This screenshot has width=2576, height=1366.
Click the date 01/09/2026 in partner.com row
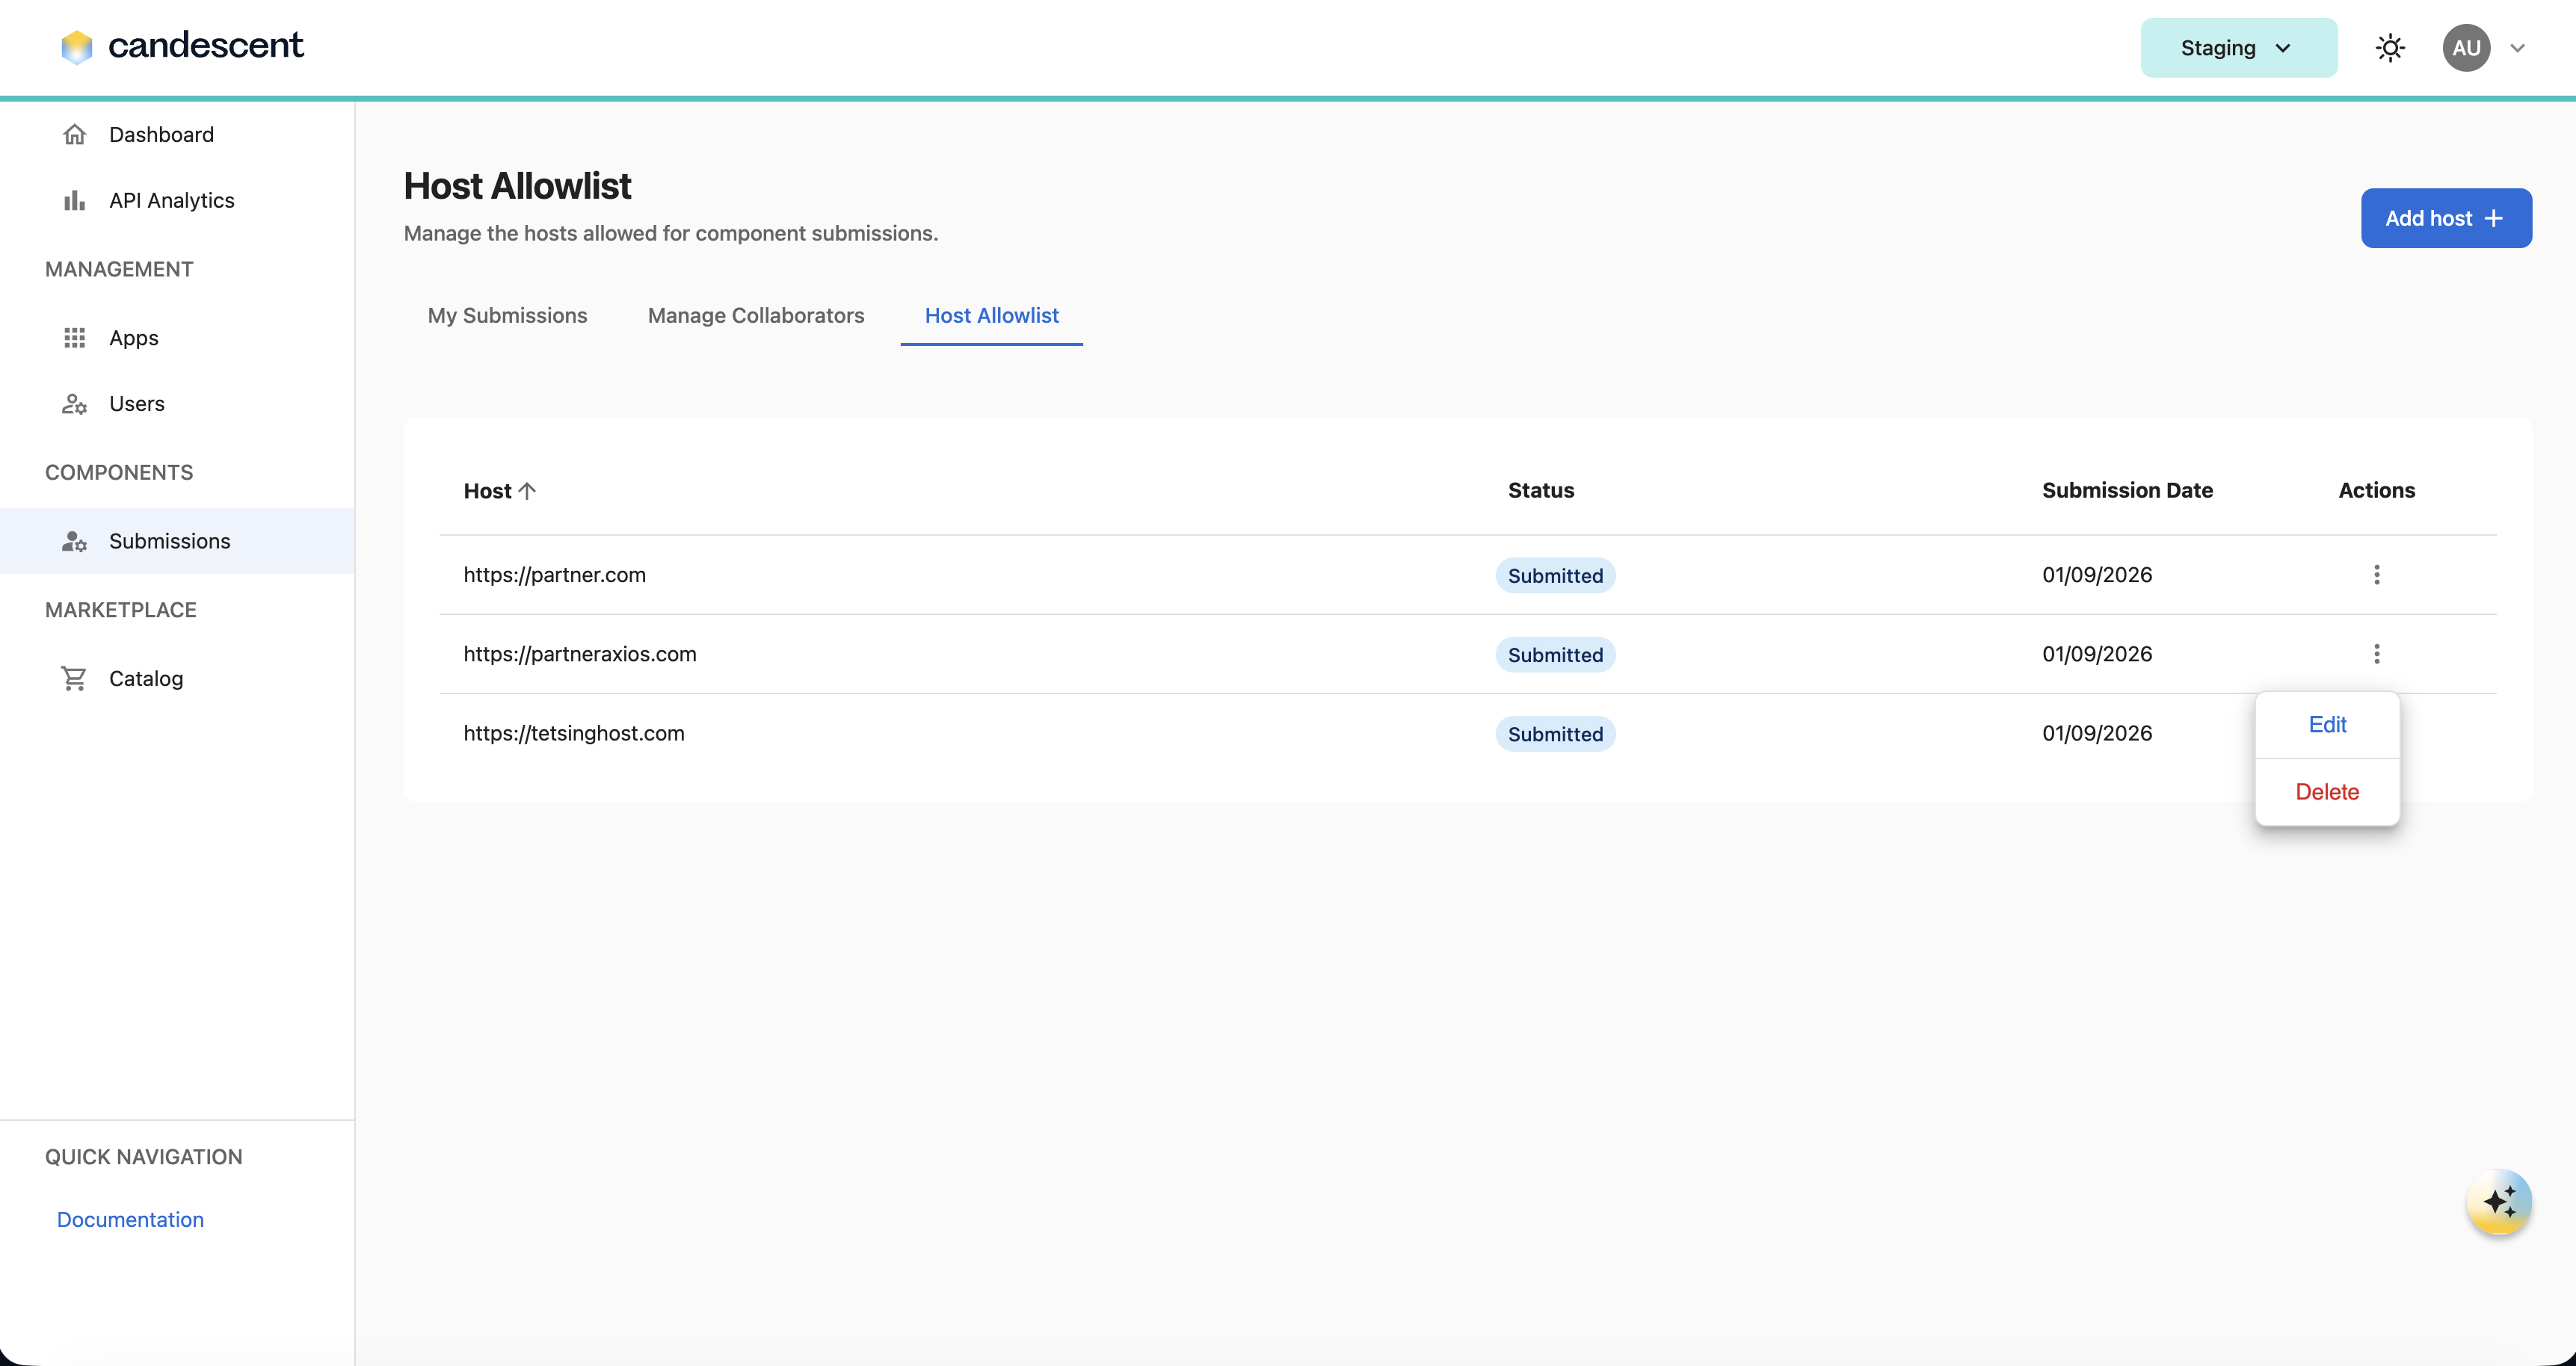[2097, 575]
